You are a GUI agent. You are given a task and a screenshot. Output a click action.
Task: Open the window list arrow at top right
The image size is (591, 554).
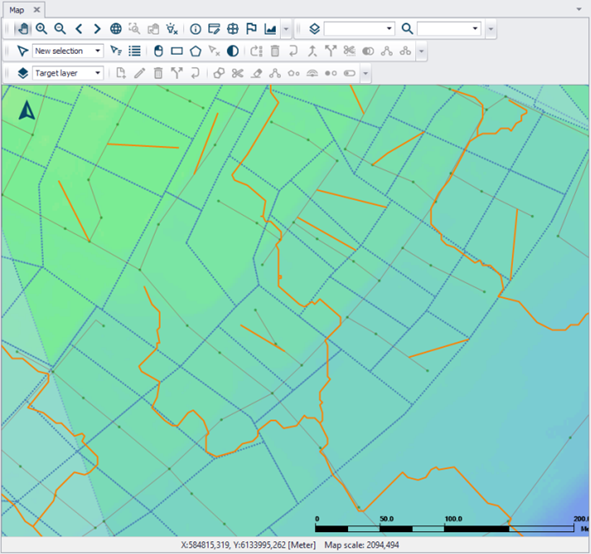pos(579,9)
